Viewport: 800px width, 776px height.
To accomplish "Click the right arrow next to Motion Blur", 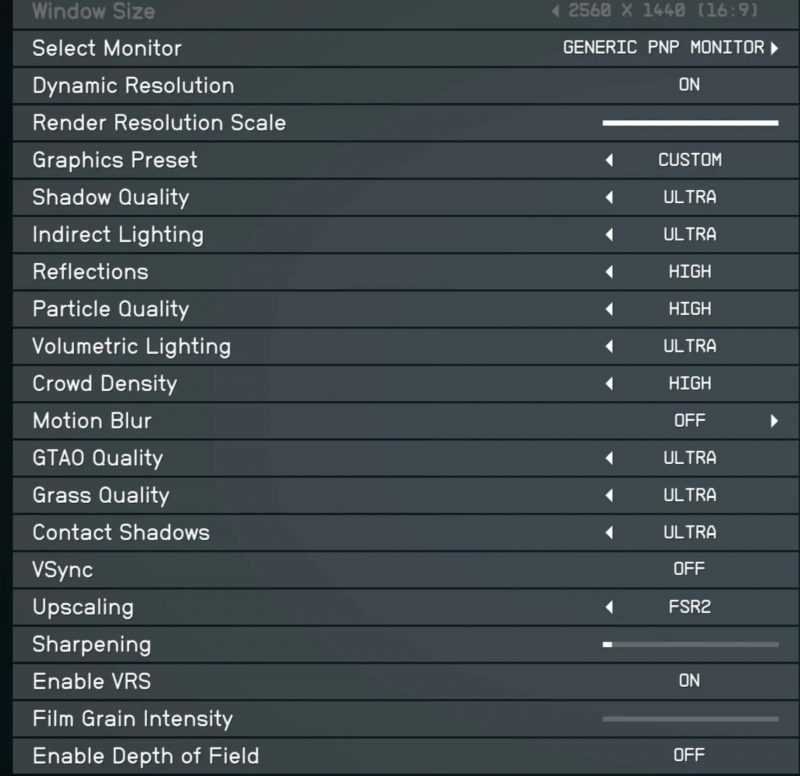I will [772, 420].
